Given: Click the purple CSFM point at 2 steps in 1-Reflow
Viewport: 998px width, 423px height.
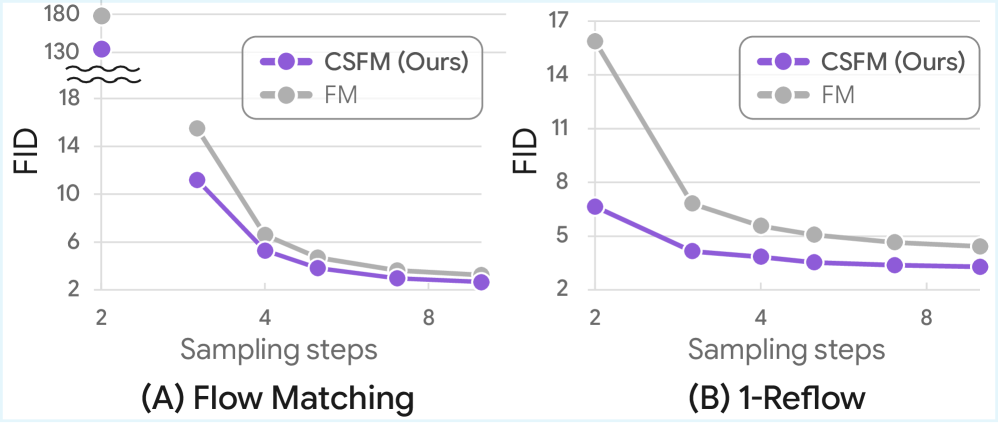Looking at the screenshot, I should point(595,206).
